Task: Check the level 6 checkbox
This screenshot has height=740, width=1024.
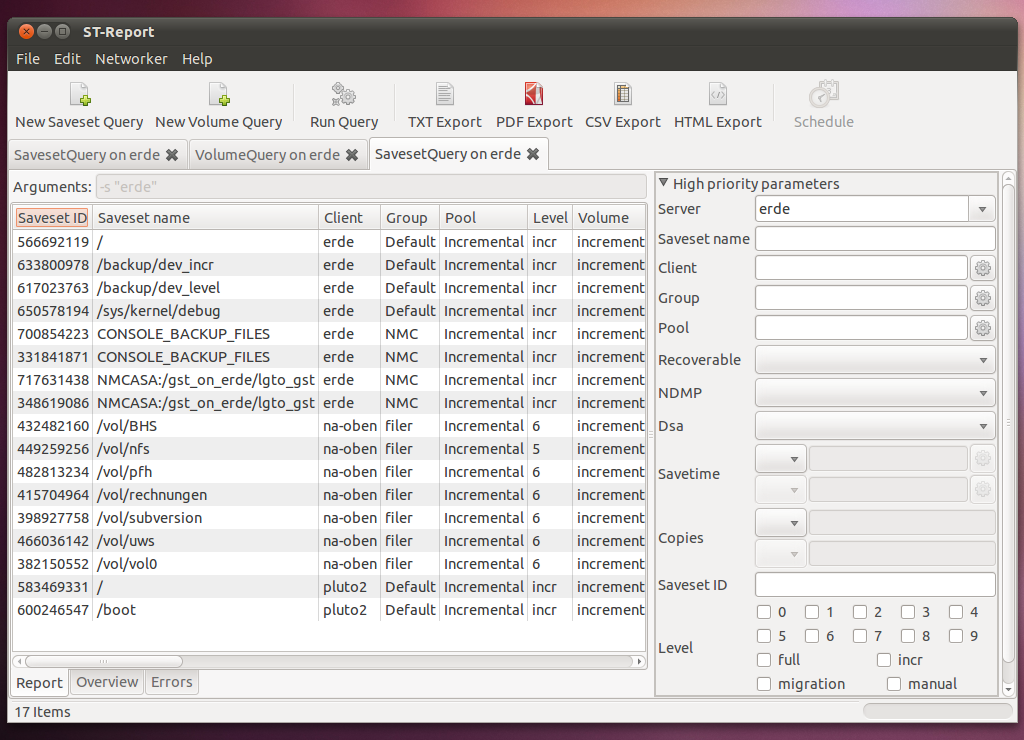Action: click(812, 636)
